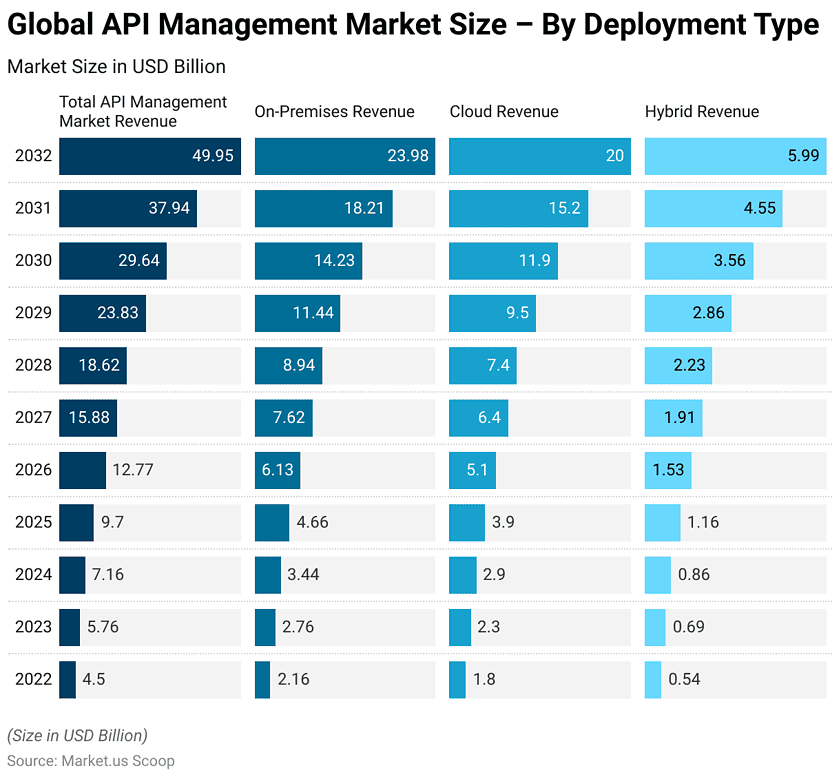Click the 23.98 on-premises bar for 2032
The height and width of the screenshot is (777, 839).
coord(345,156)
